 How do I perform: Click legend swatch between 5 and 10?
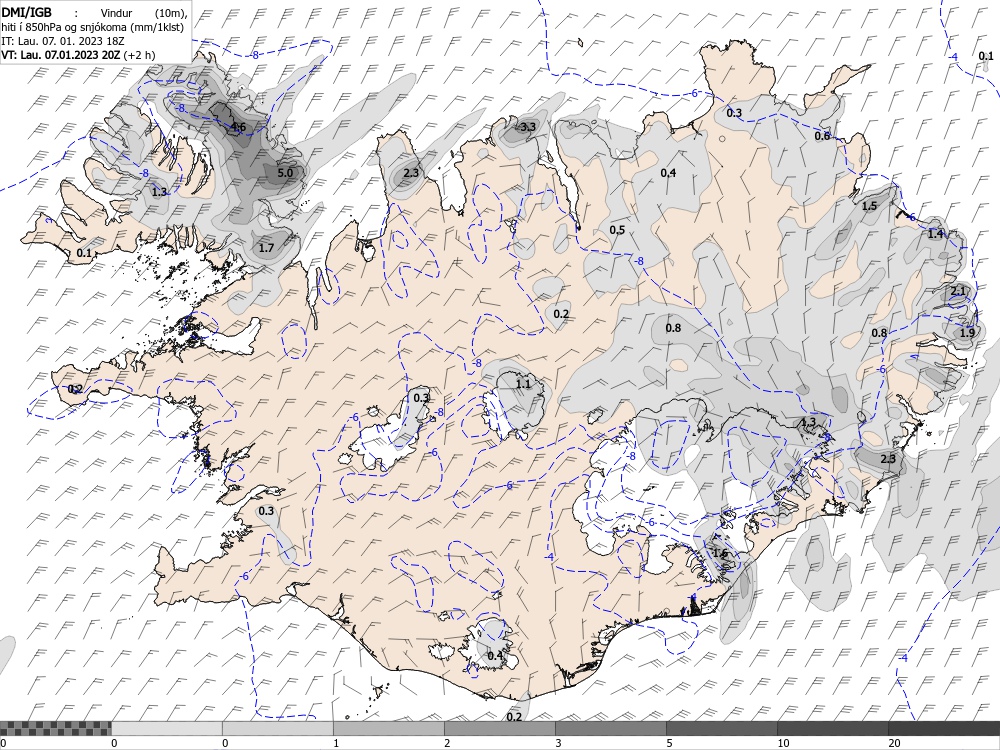point(721,728)
